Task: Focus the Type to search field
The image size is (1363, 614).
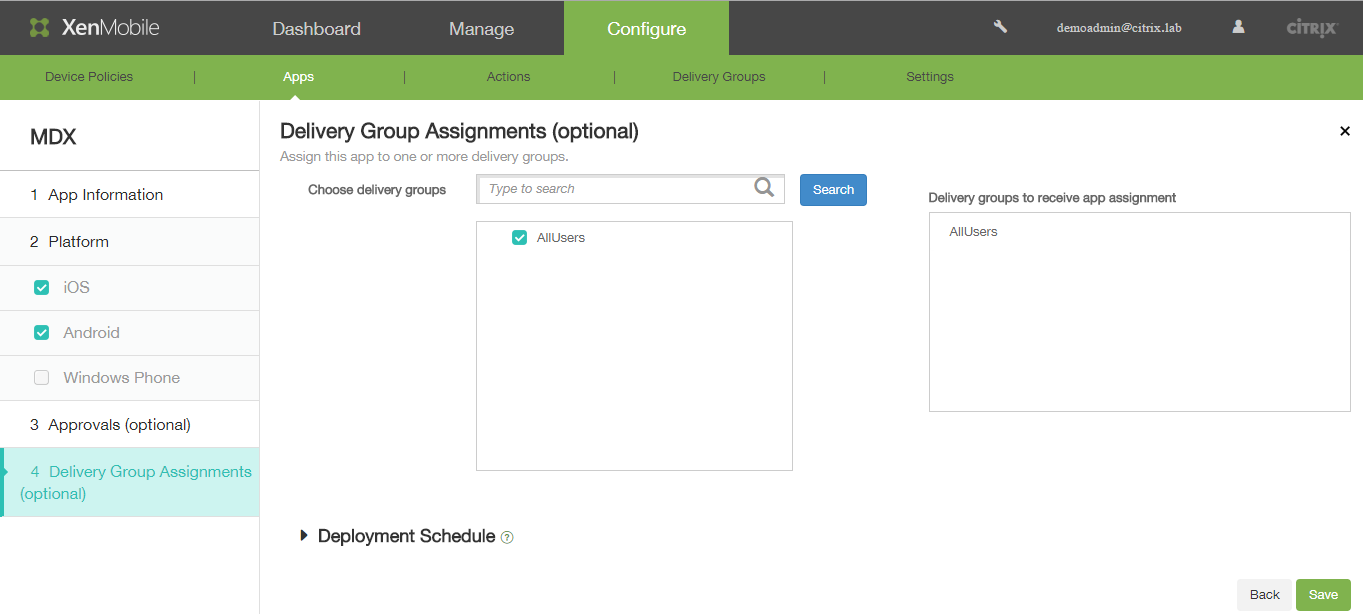Action: [615, 189]
